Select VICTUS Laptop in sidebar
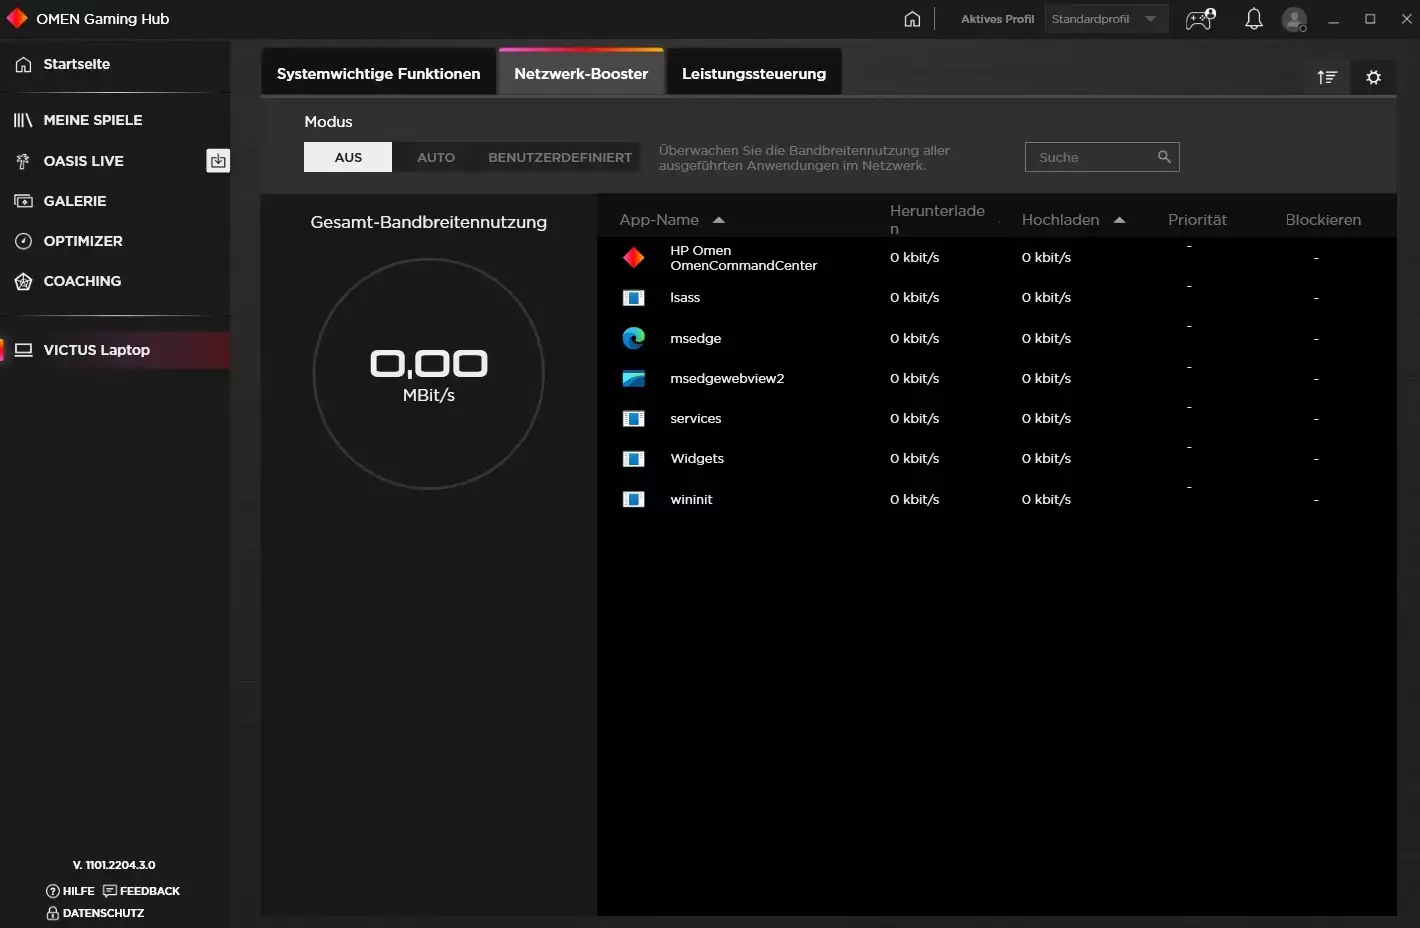 tap(115, 350)
